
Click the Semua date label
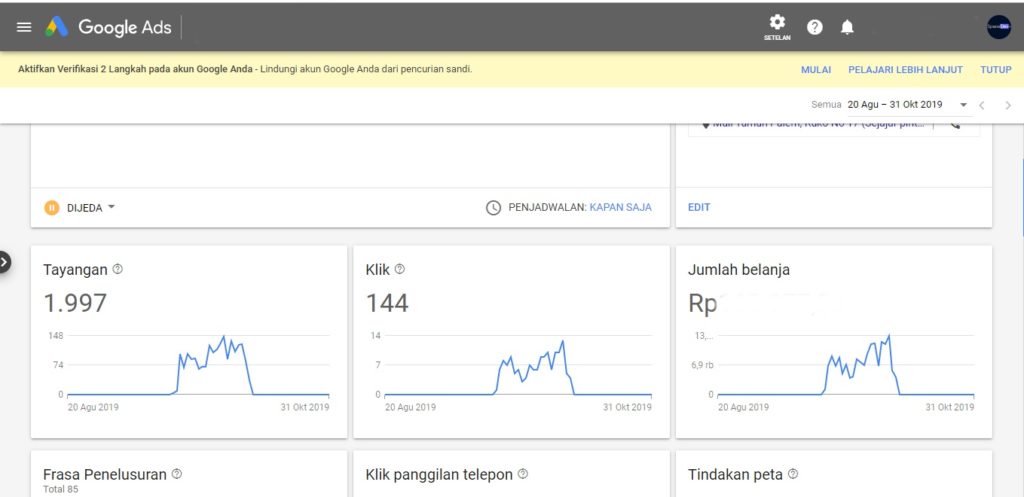pyautogui.click(x=827, y=104)
